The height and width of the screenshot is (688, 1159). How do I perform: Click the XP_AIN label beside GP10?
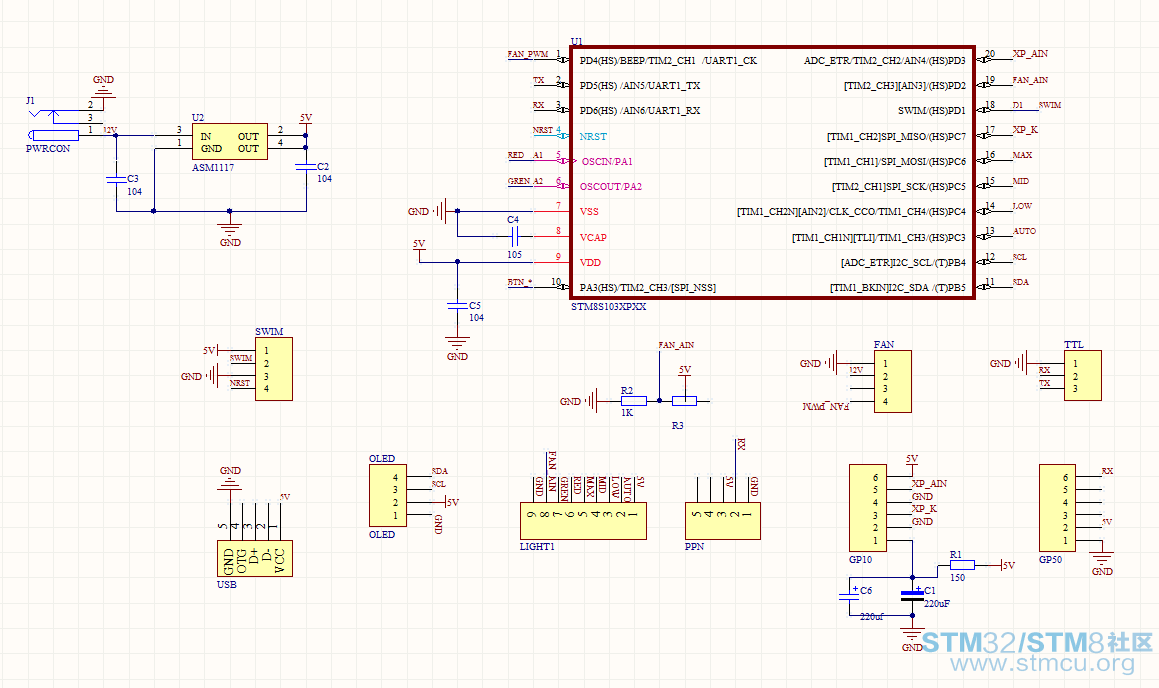click(x=929, y=483)
